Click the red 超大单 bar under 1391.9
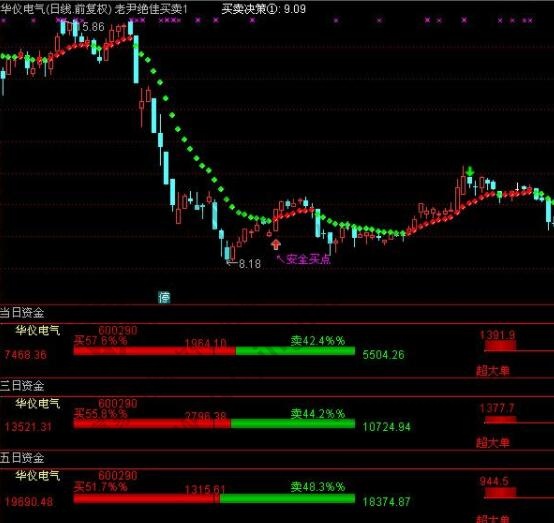 click(500, 346)
